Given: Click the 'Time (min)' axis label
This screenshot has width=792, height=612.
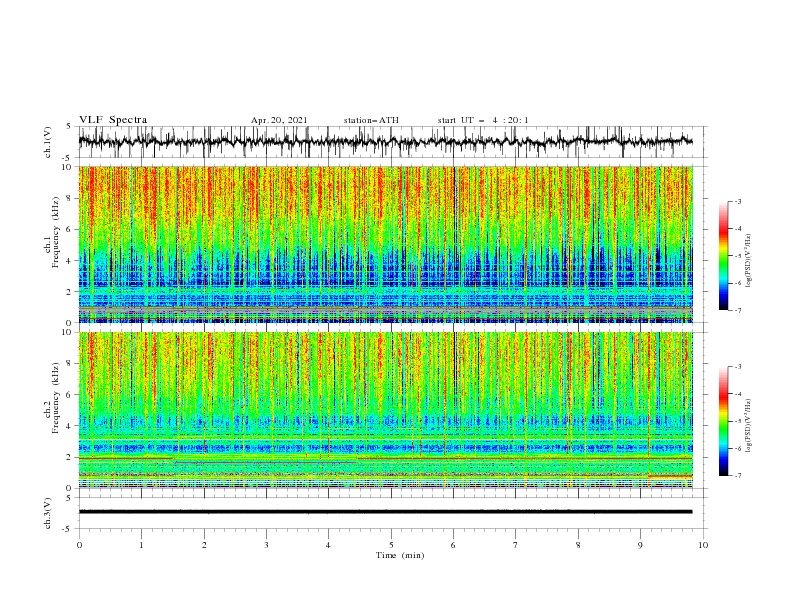Looking at the screenshot, I should [400, 555].
